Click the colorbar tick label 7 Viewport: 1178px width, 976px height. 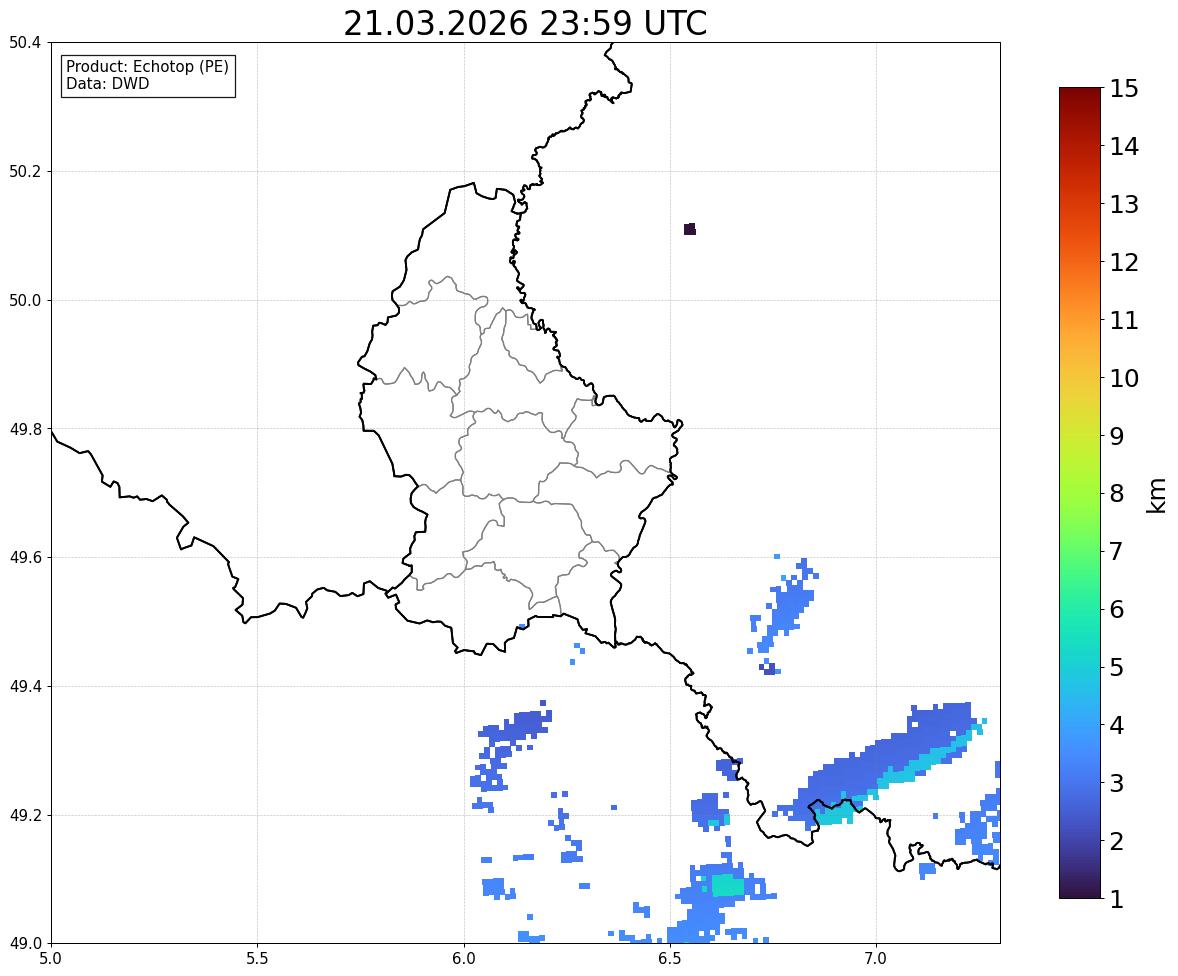point(1117,551)
